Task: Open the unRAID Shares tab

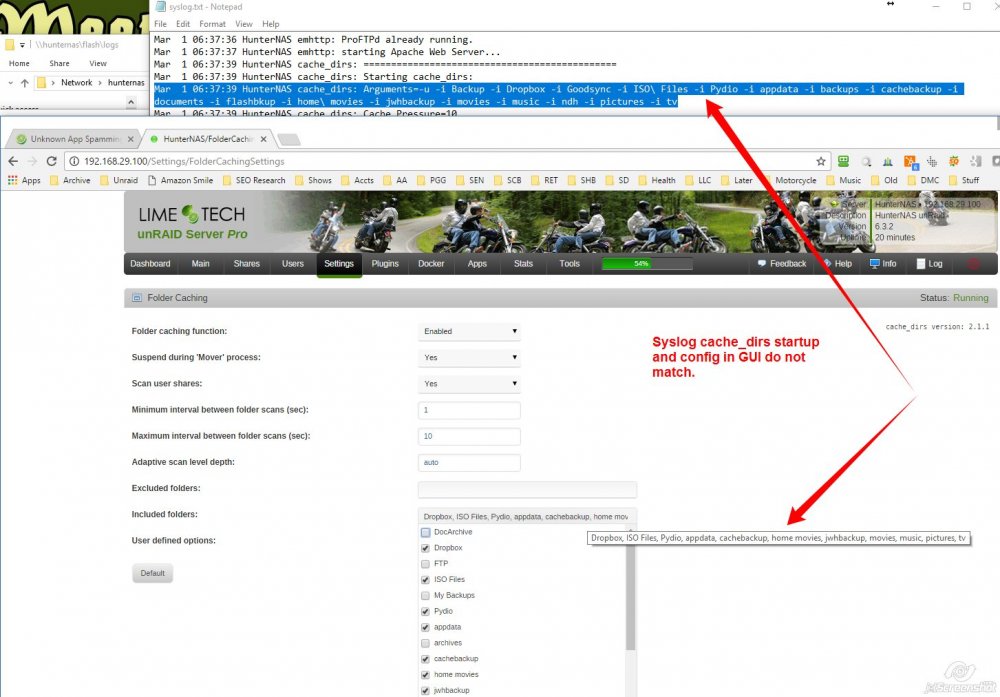Action: [246, 263]
